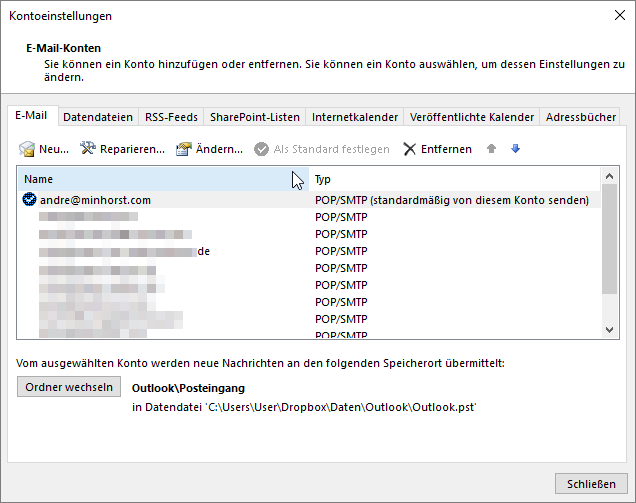Open the SharePoint-Listen tab
Image resolution: width=636 pixels, height=503 pixels.
point(255,117)
